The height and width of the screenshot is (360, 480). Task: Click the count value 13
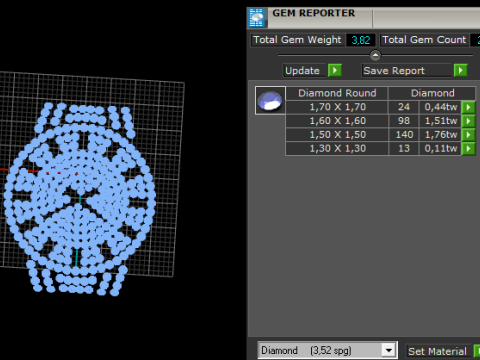click(404, 148)
